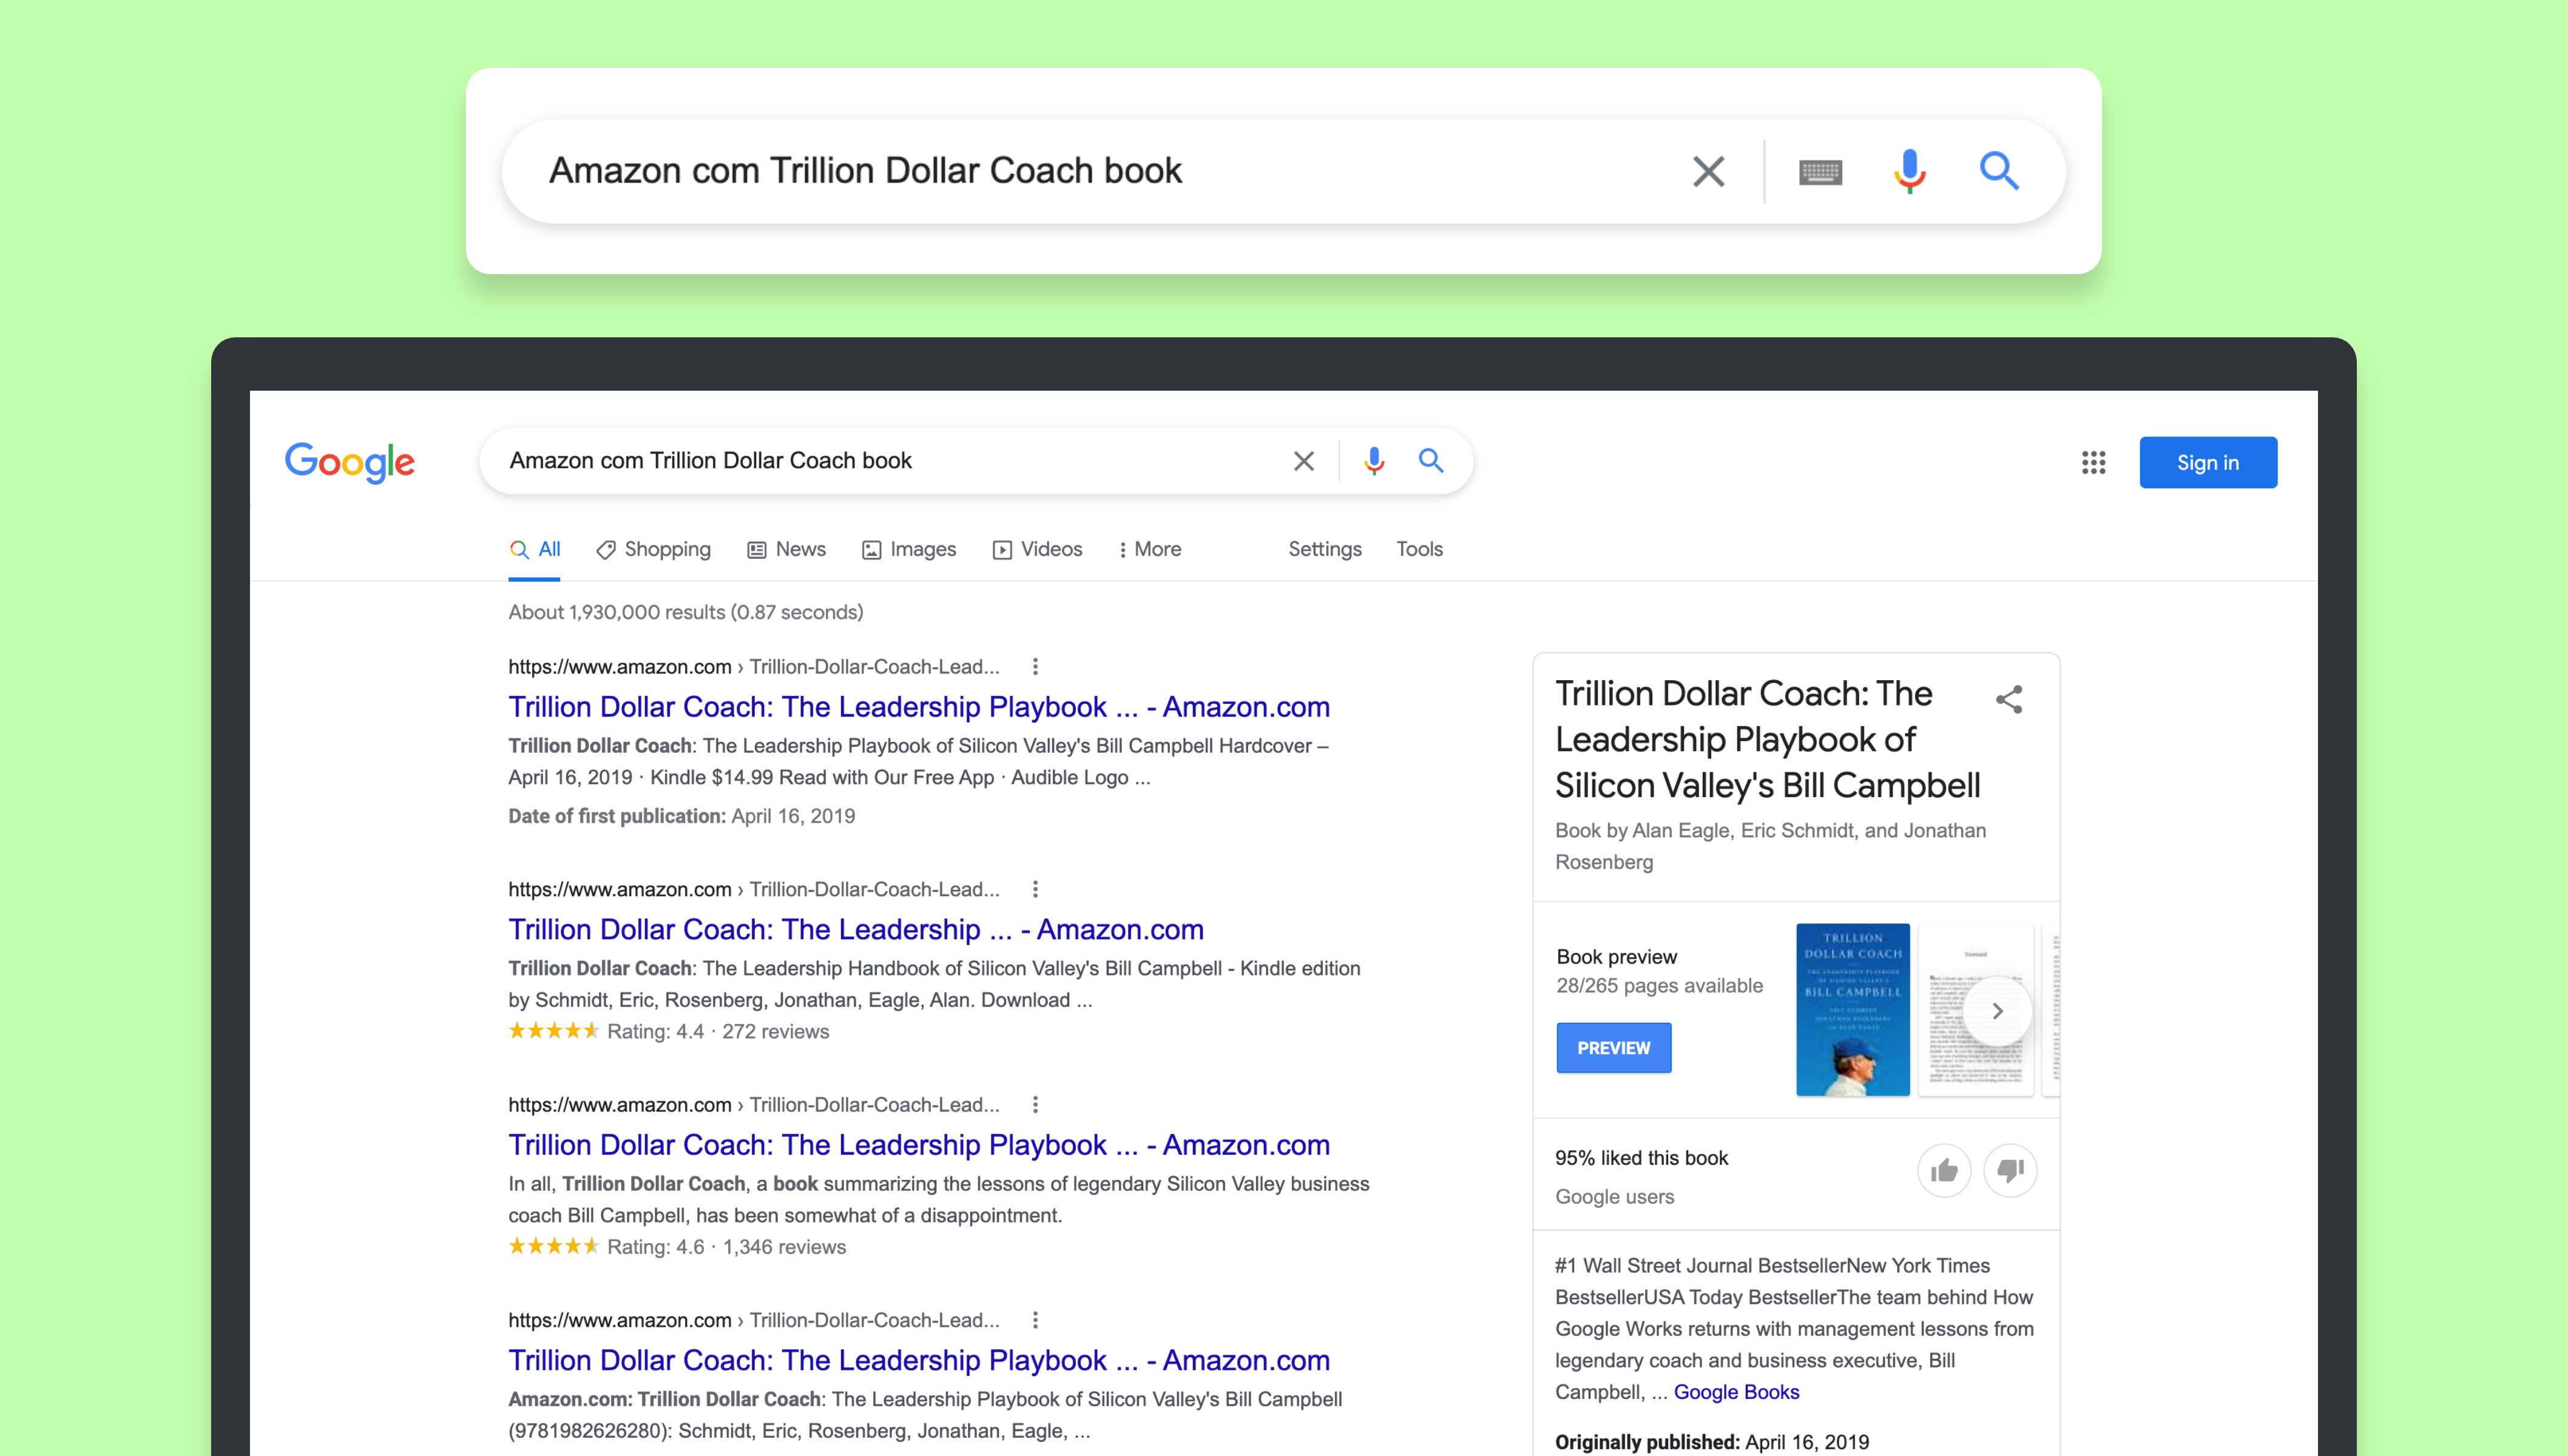
Task: Open 'Trillion Dollar Coach: The Leadership ...' Kindle result
Action: pyautogui.click(x=856, y=930)
